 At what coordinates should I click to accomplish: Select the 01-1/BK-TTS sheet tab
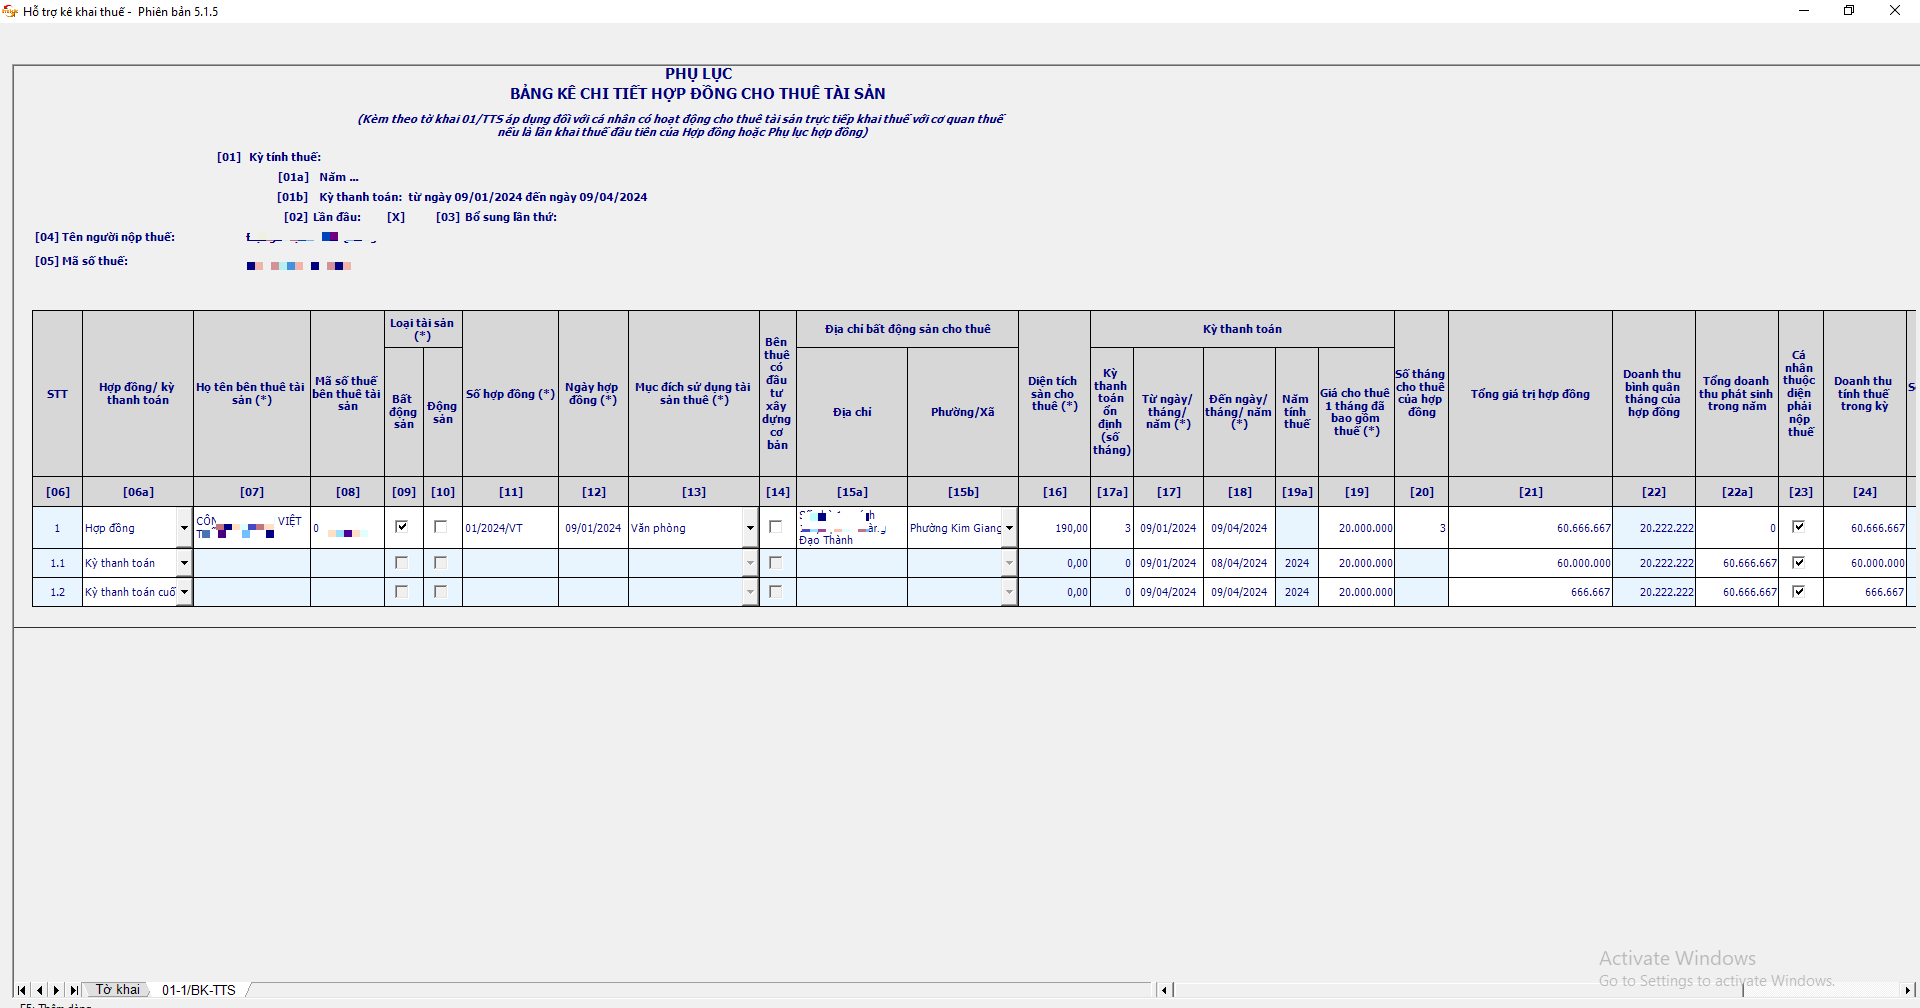[199, 990]
